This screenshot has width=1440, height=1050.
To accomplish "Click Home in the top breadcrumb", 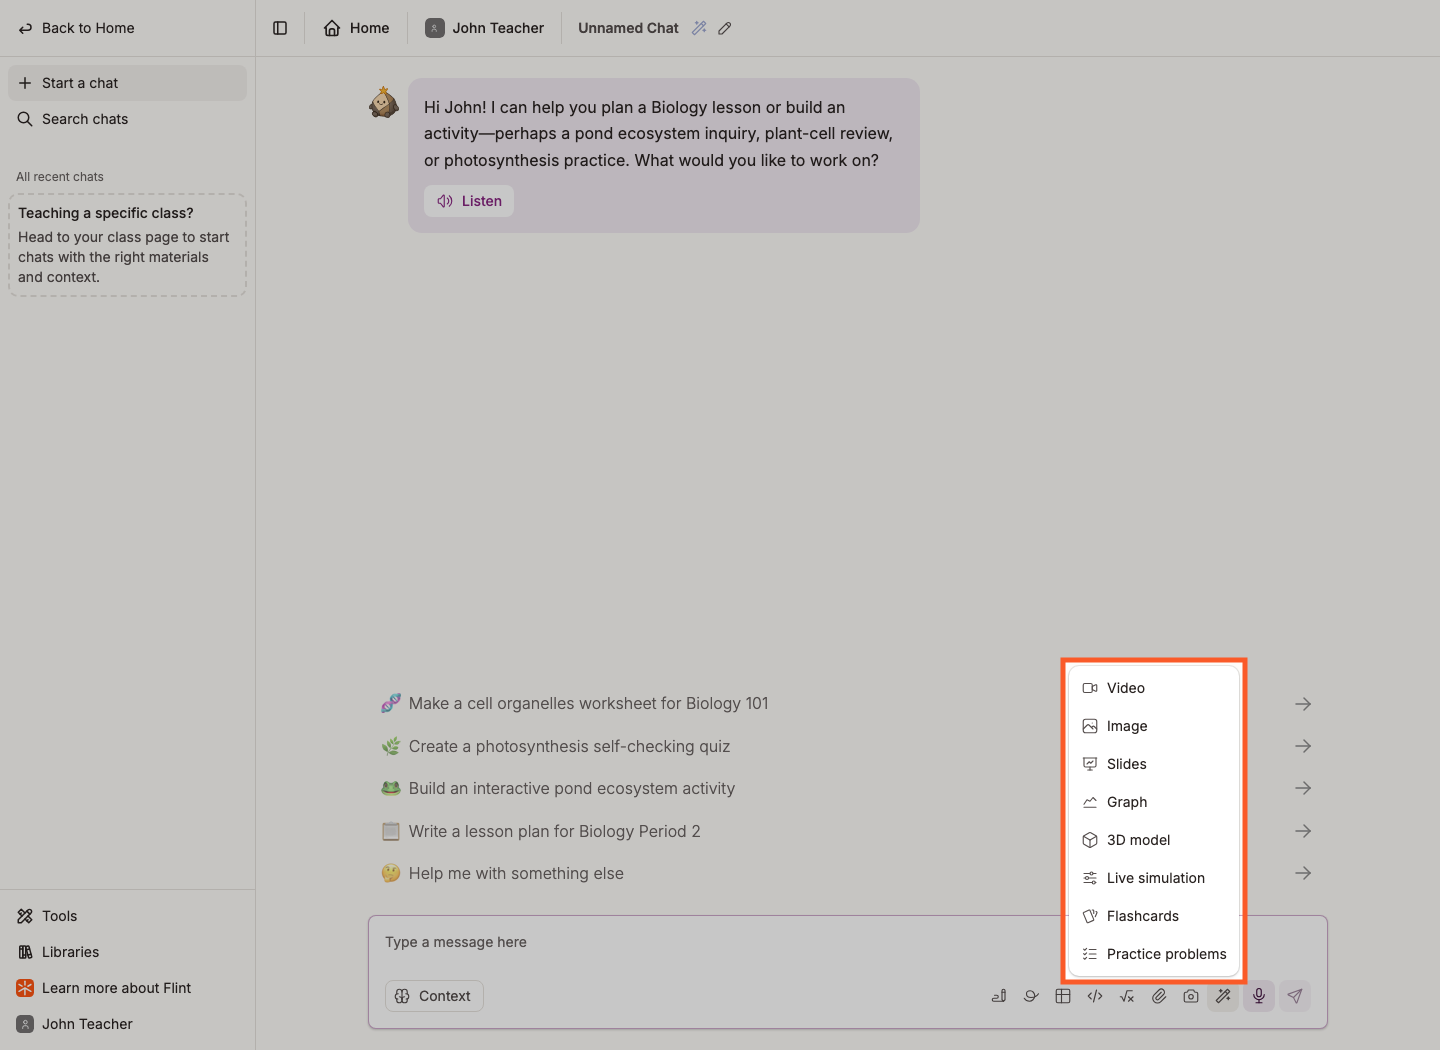I will 356,28.
